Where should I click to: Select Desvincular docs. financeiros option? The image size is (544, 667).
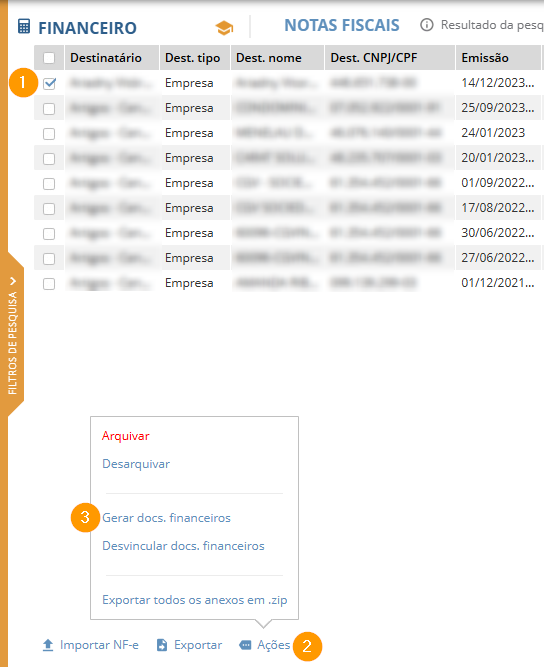pyautogui.click(x=183, y=546)
